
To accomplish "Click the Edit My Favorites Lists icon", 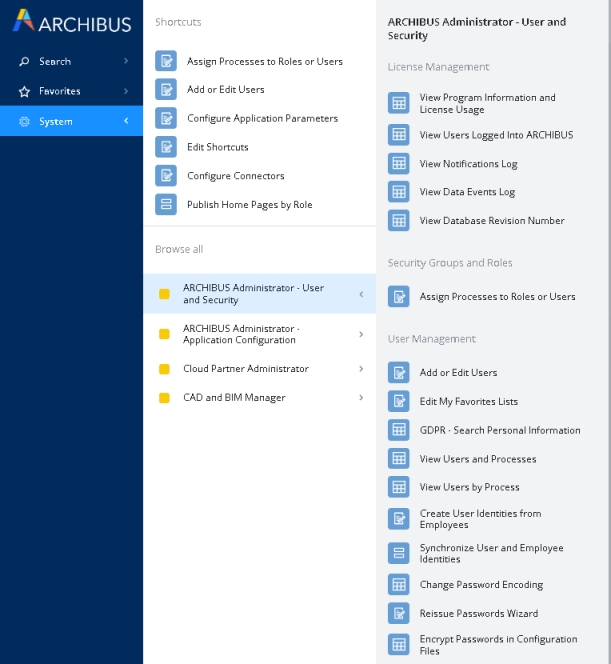I will (399, 401).
